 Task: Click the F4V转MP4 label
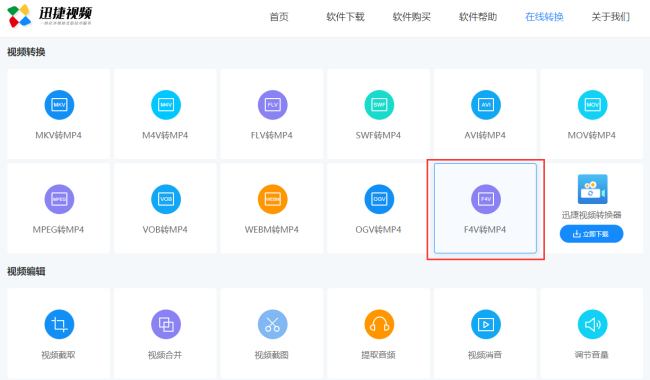pos(485,230)
